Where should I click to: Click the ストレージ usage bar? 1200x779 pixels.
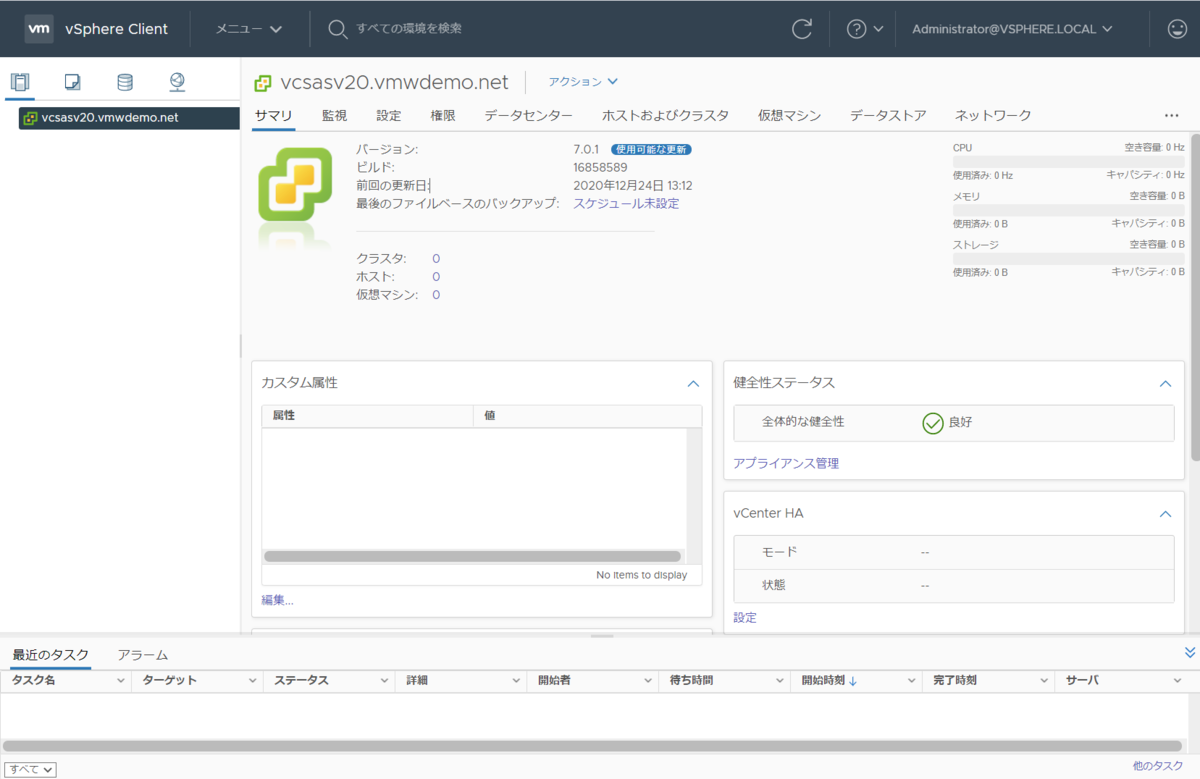tap(1068, 258)
